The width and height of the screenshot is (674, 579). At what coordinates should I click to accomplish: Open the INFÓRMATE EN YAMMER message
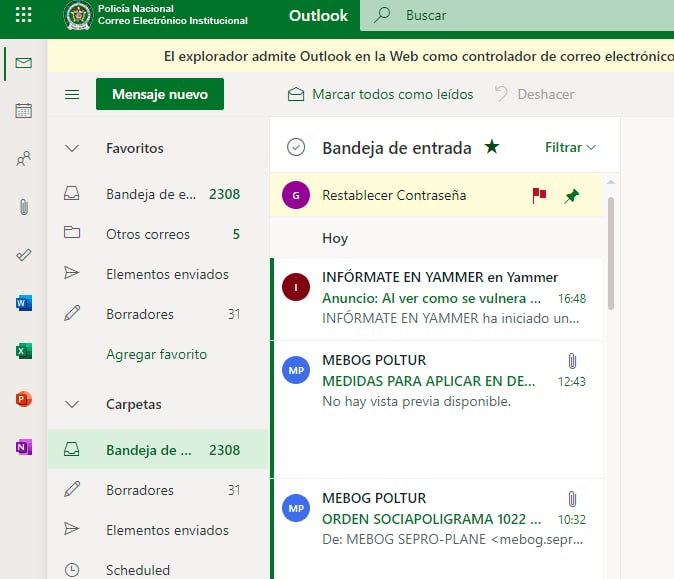pyautogui.click(x=436, y=298)
